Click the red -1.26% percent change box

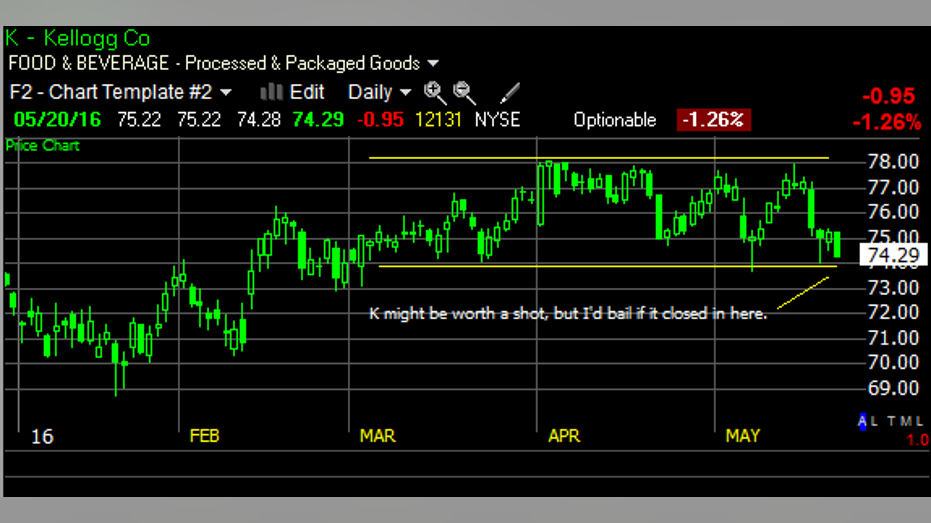[x=714, y=120]
